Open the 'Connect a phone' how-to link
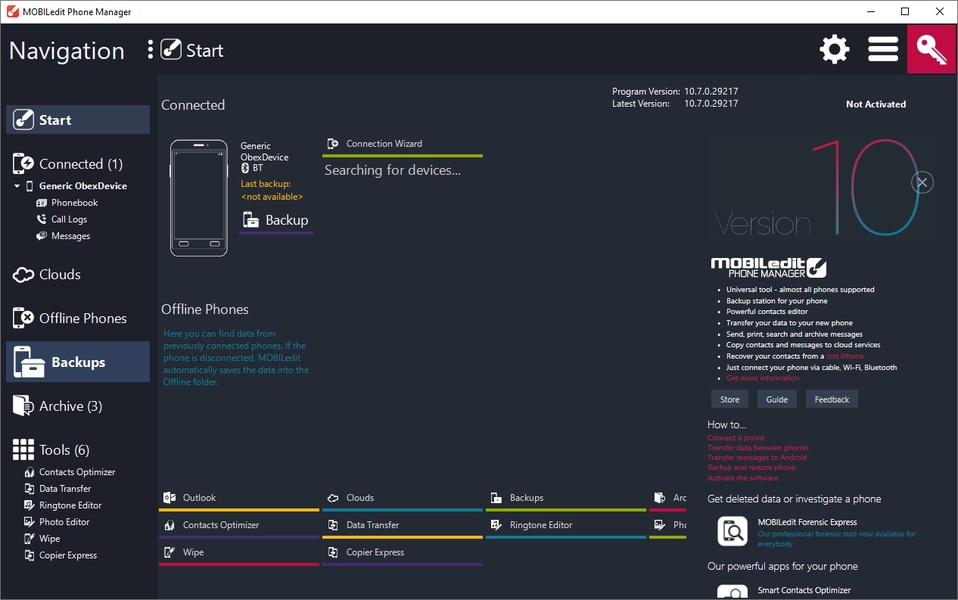 click(736, 438)
